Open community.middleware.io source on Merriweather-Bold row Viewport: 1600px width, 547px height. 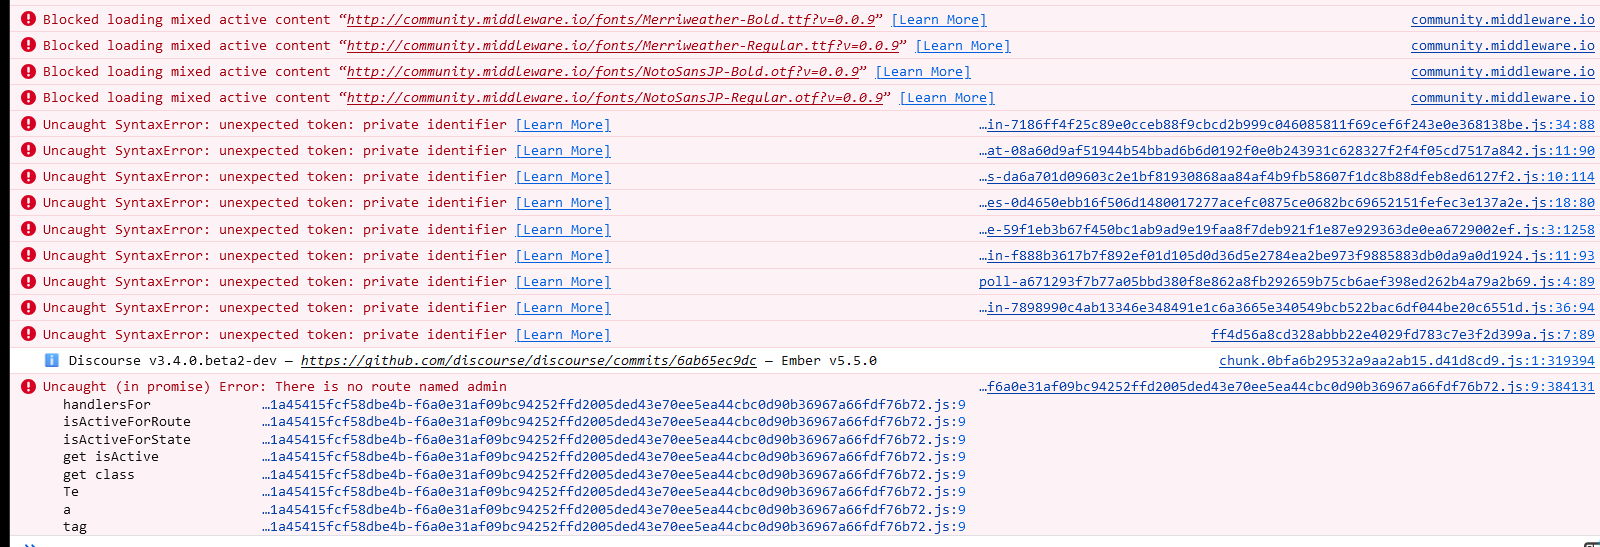pos(1503,19)
